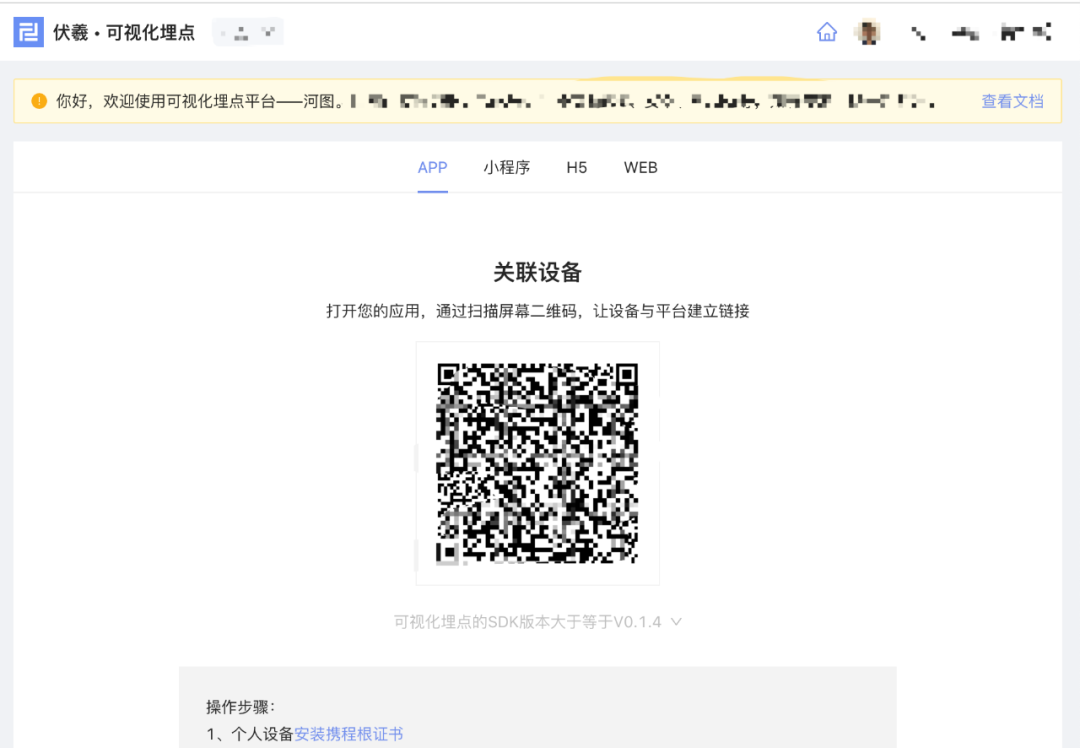Click the 你好，欢迎使用可视化埋点平台 banner text
This screenshot has height=748, width=1080.
pos(200,101)
